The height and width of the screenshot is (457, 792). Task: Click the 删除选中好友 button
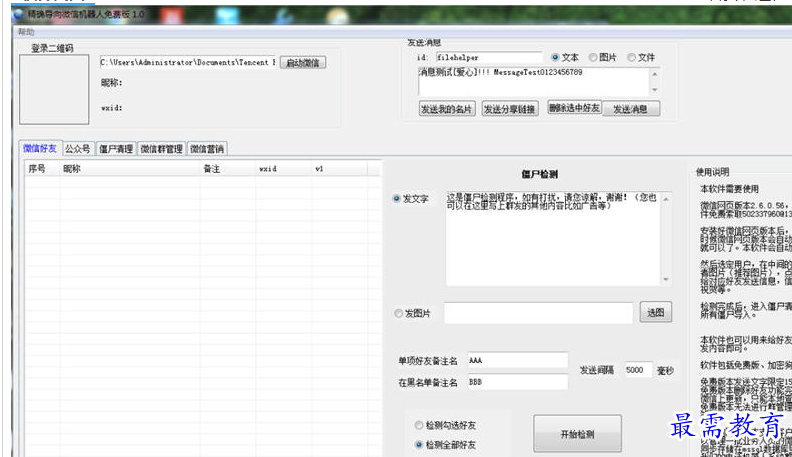click(x=574, y=108)
